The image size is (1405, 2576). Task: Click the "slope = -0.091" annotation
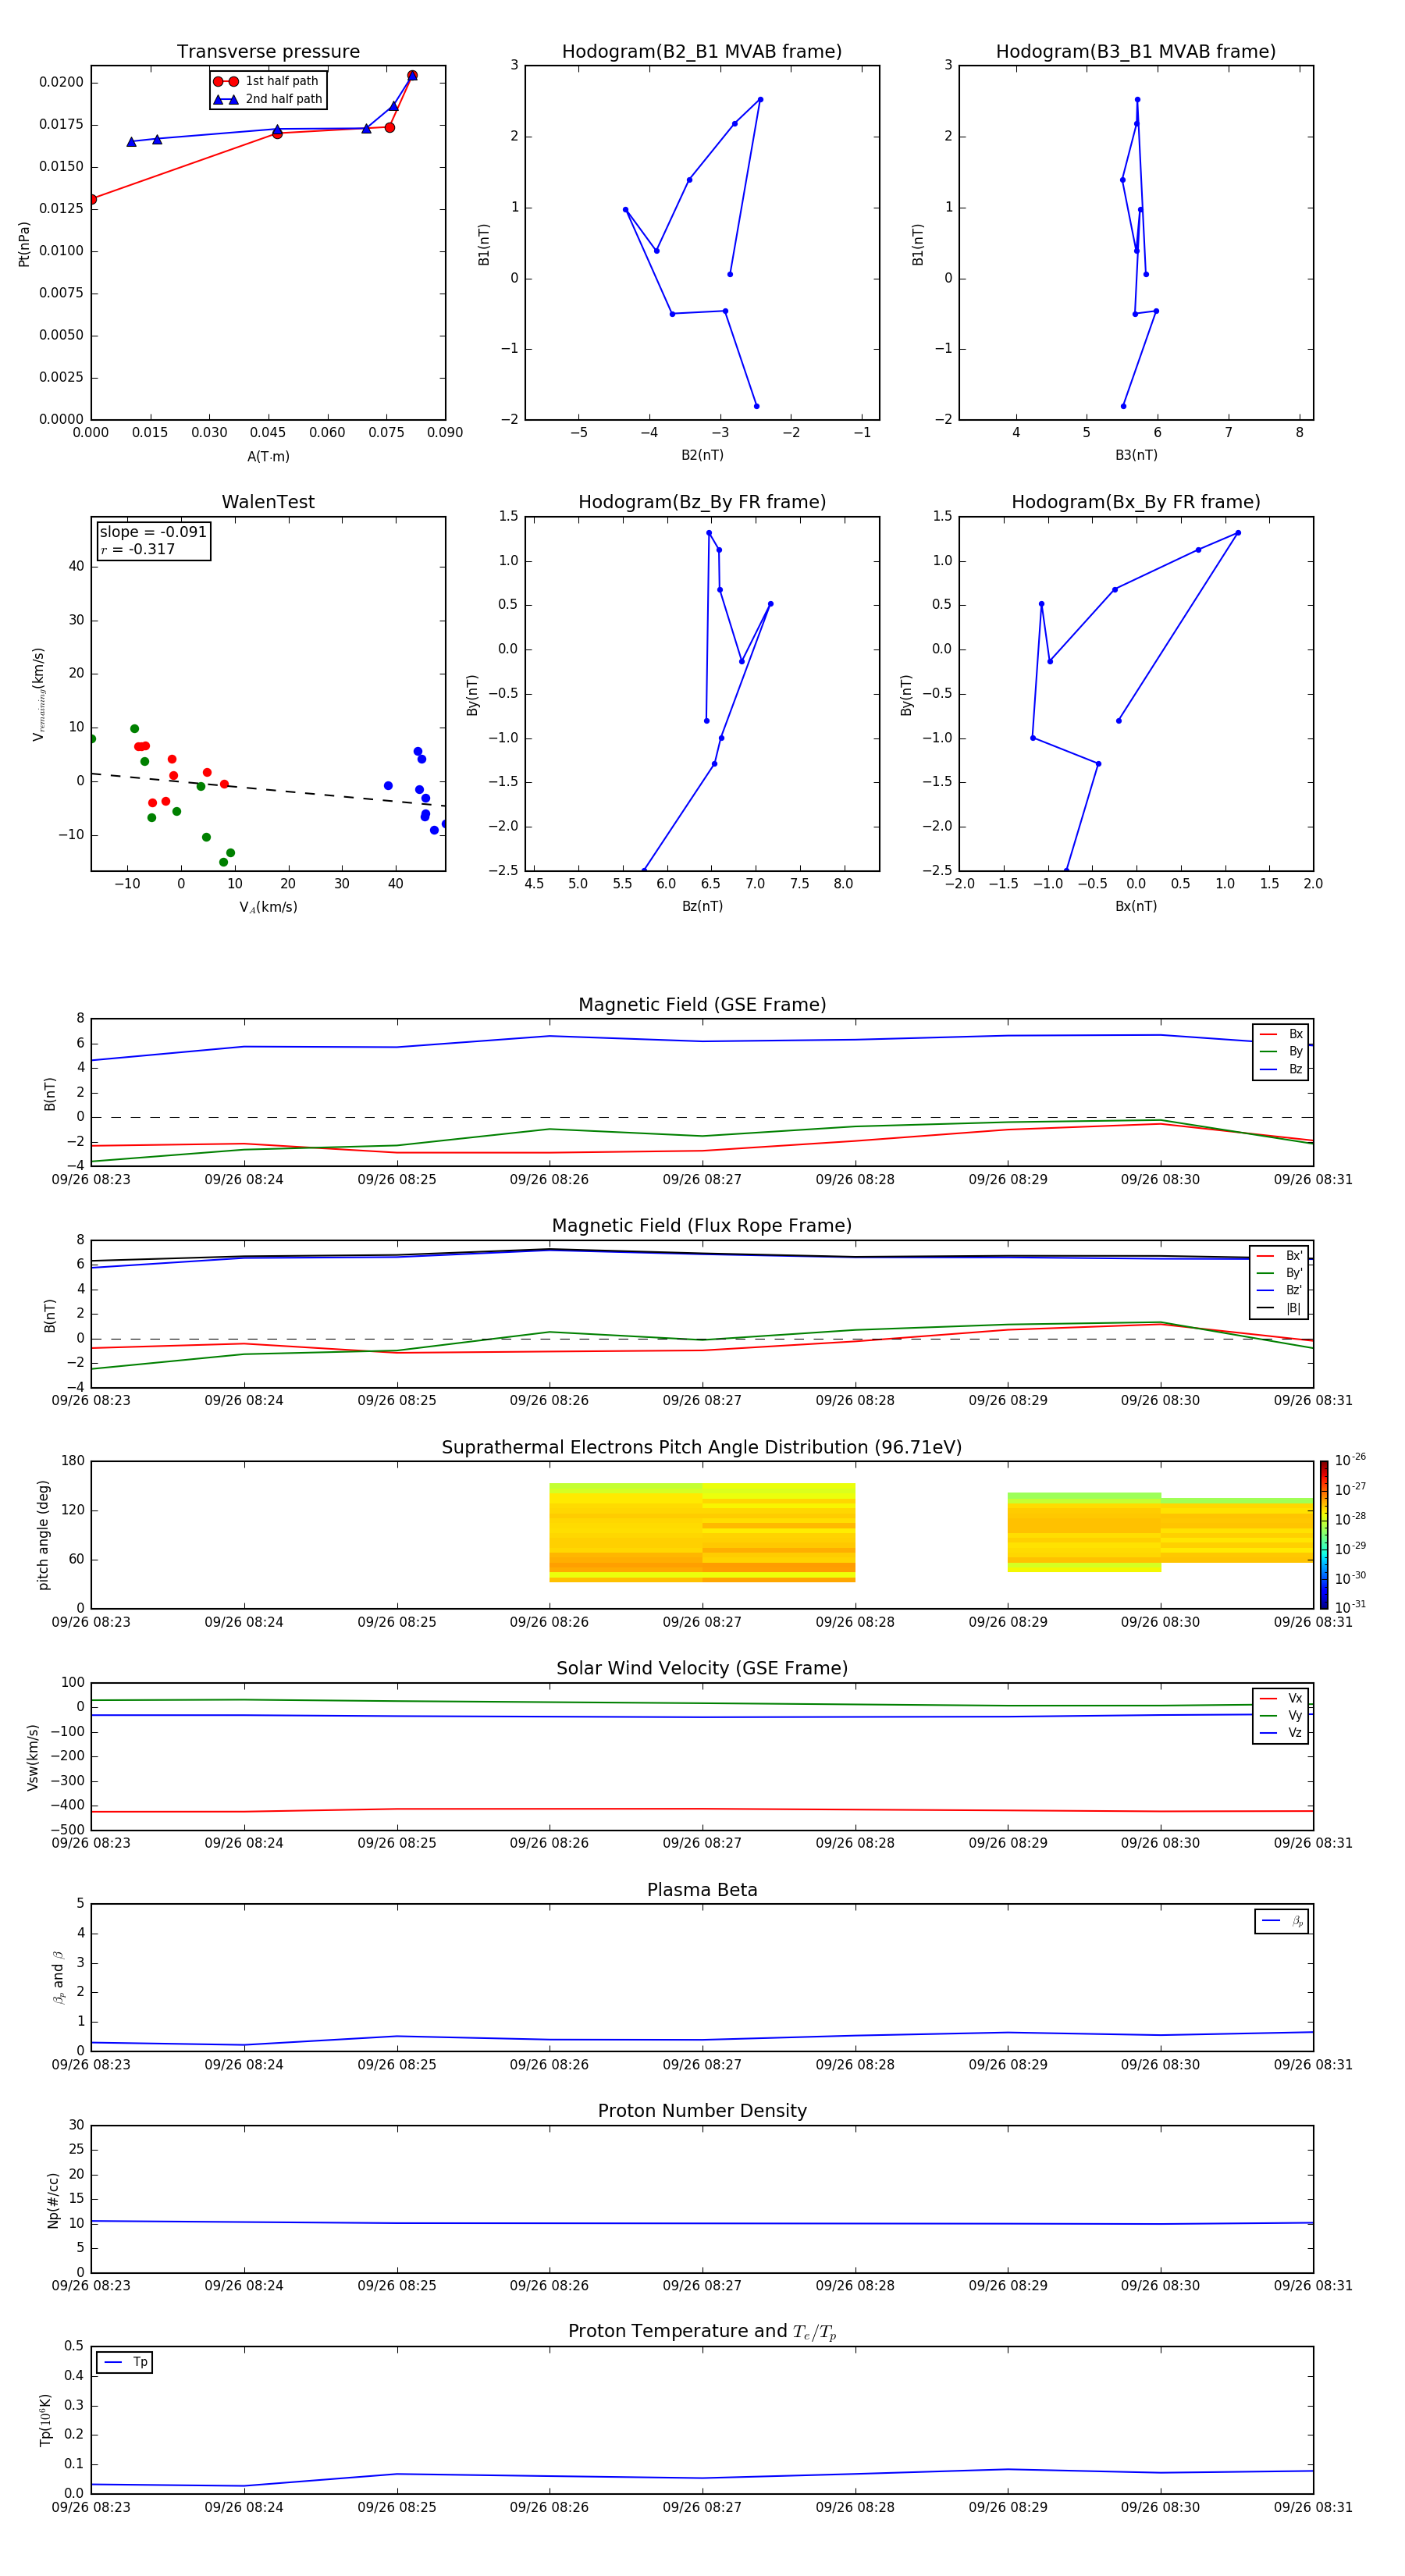(x=153, y=532)
